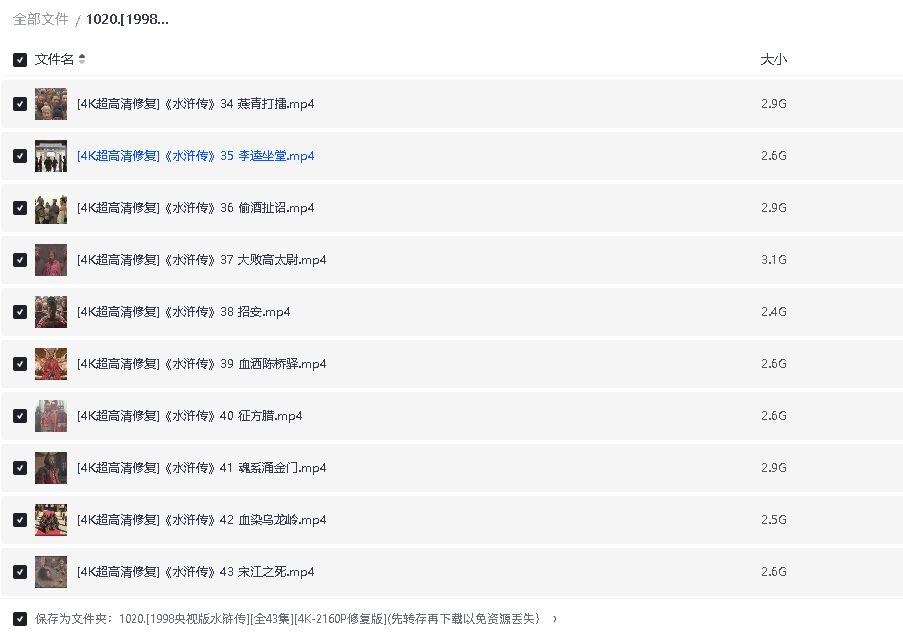Open file 40 征方腊.mp4
The width and height of the screenshot is (903, 634).
pos(189,416)
